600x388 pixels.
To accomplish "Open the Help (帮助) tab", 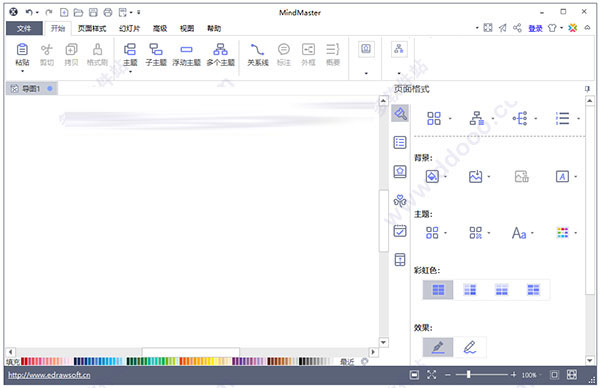I will (214, 28).
